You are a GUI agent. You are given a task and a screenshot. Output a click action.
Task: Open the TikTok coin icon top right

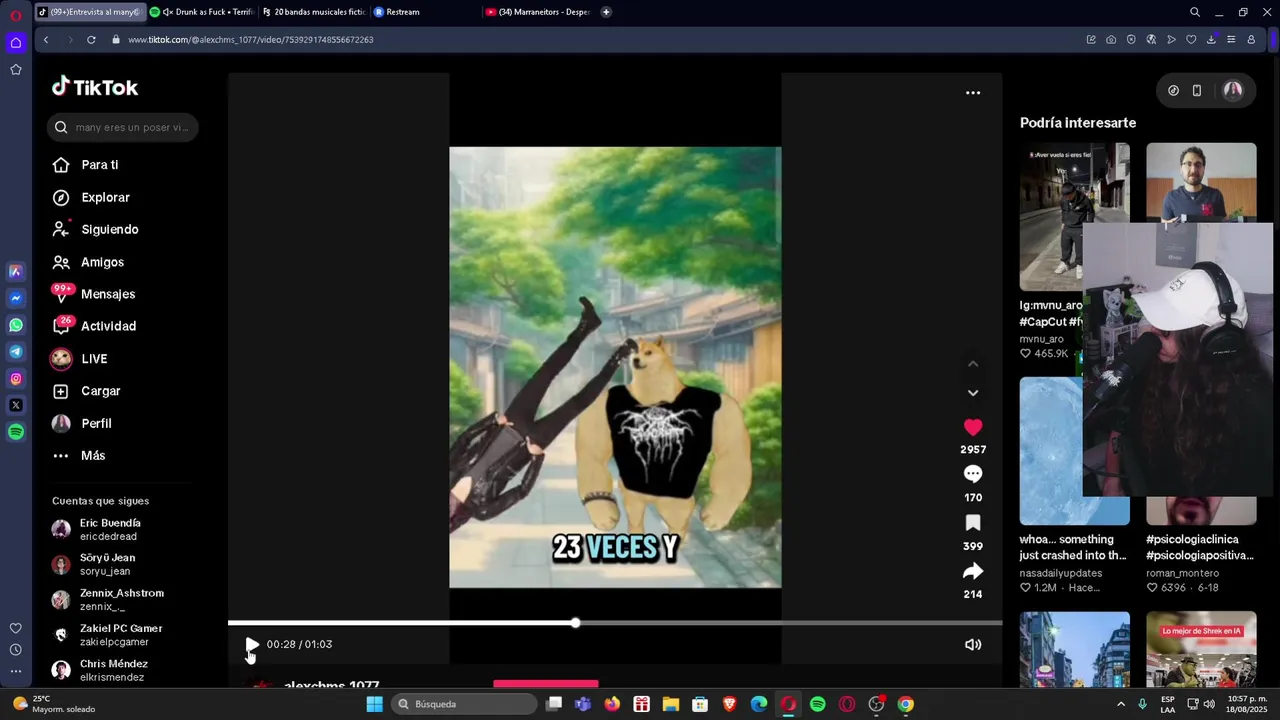[x=1173, y=91]
